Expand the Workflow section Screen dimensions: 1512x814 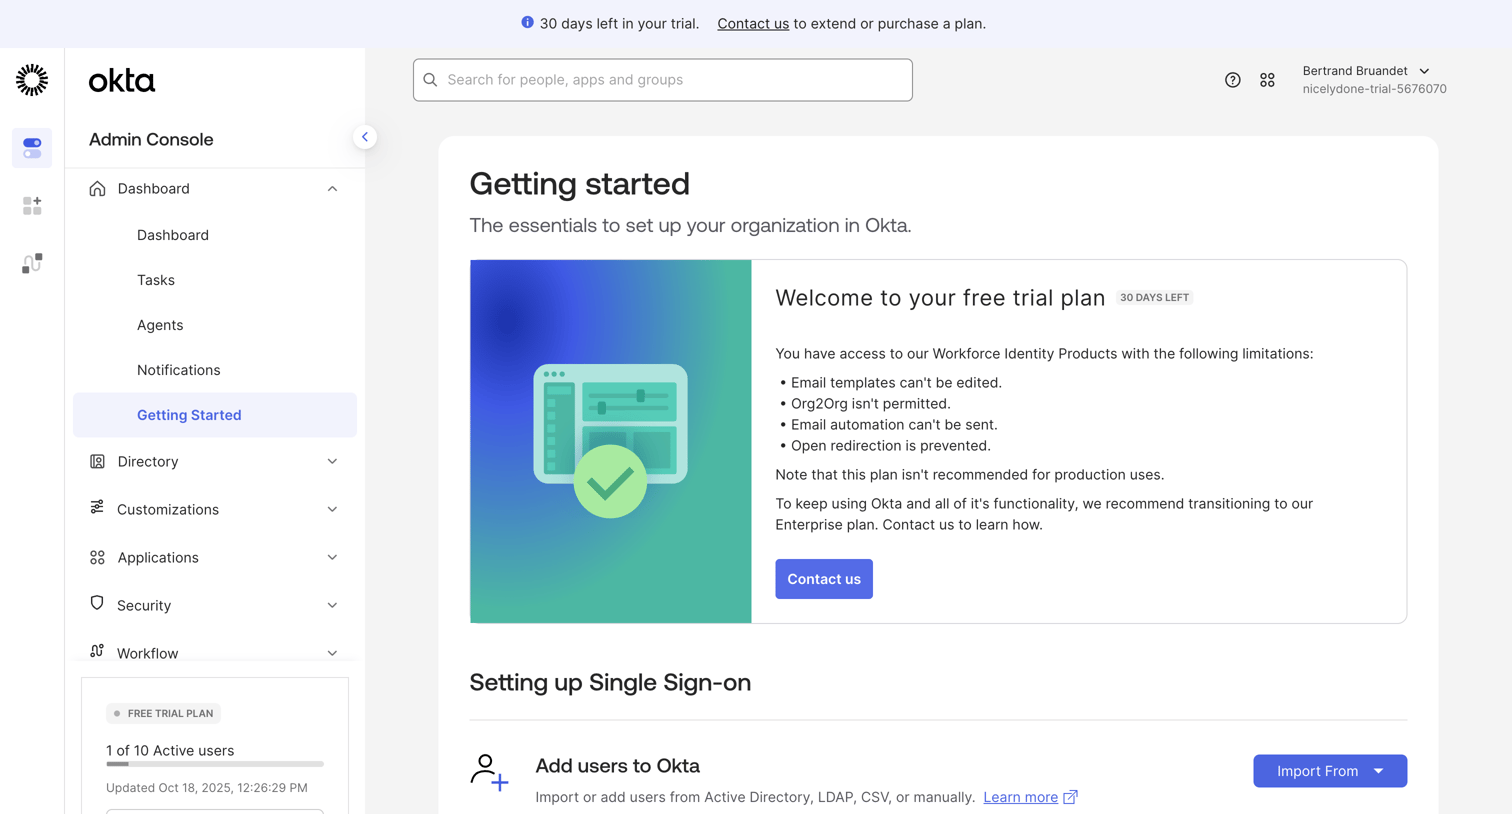(332, 653)
